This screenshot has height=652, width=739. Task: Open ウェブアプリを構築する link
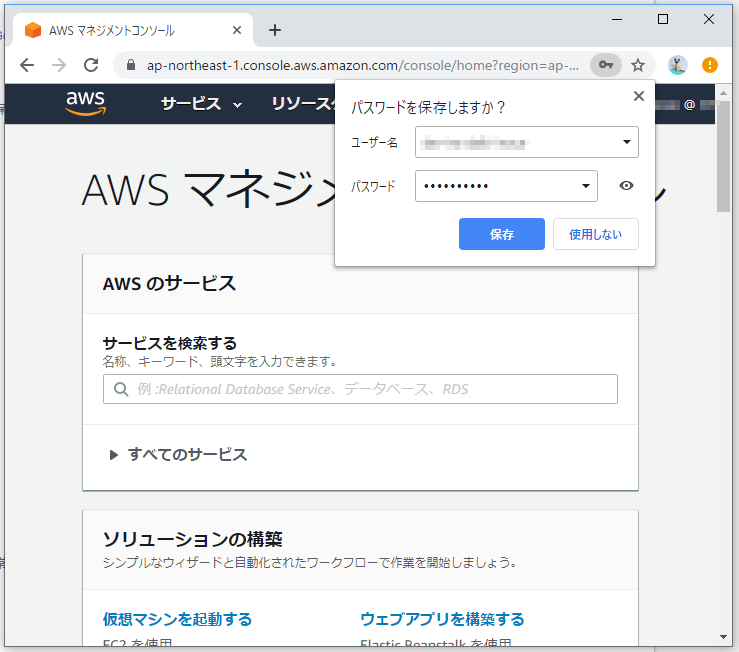[442, 619]
